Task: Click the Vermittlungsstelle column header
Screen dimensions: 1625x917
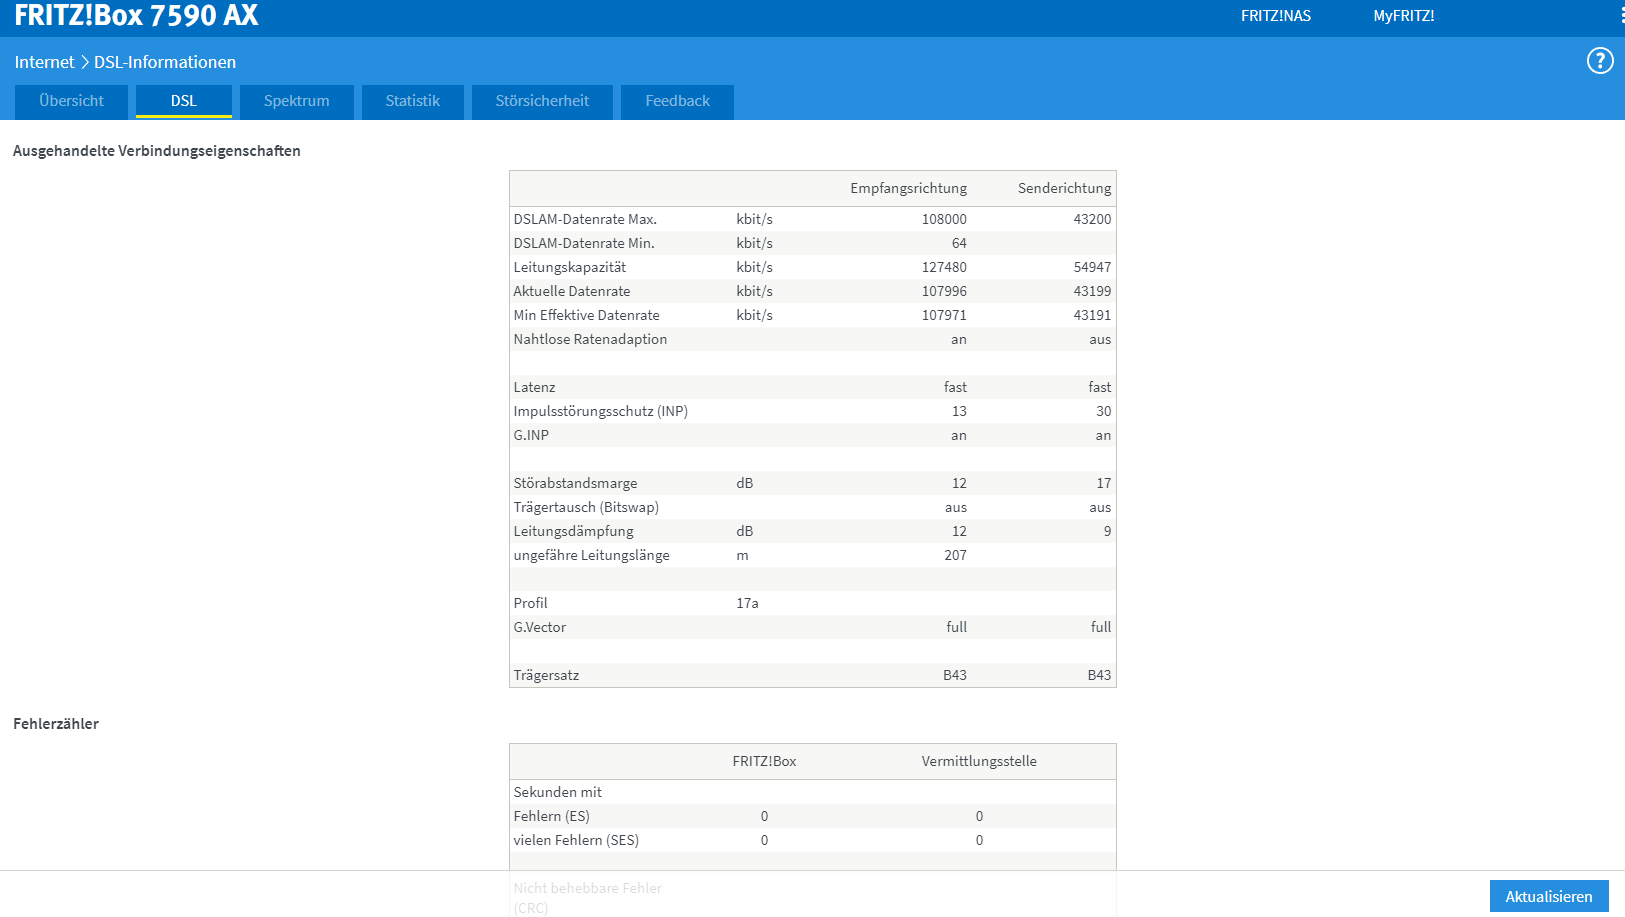Action: 979,761
